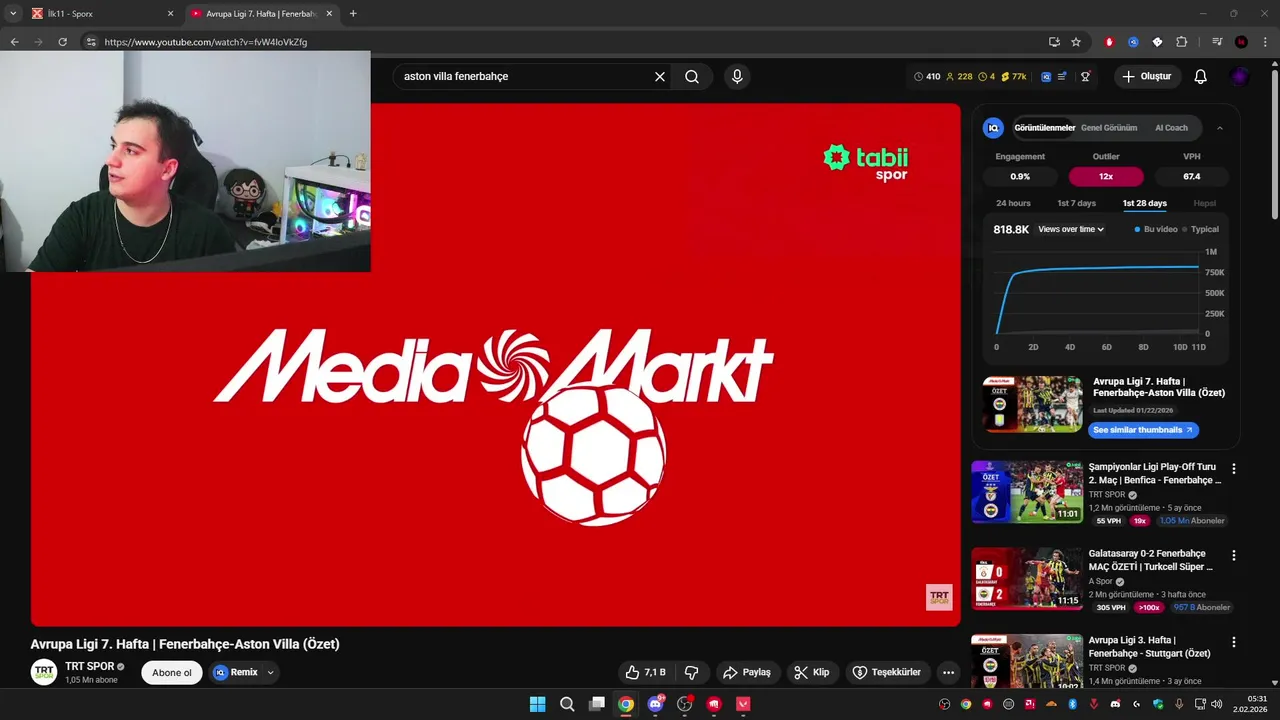The width and height of the screenshot is (1280, 720).
Task: Select the Hepsi time range
Action: 1205,203
